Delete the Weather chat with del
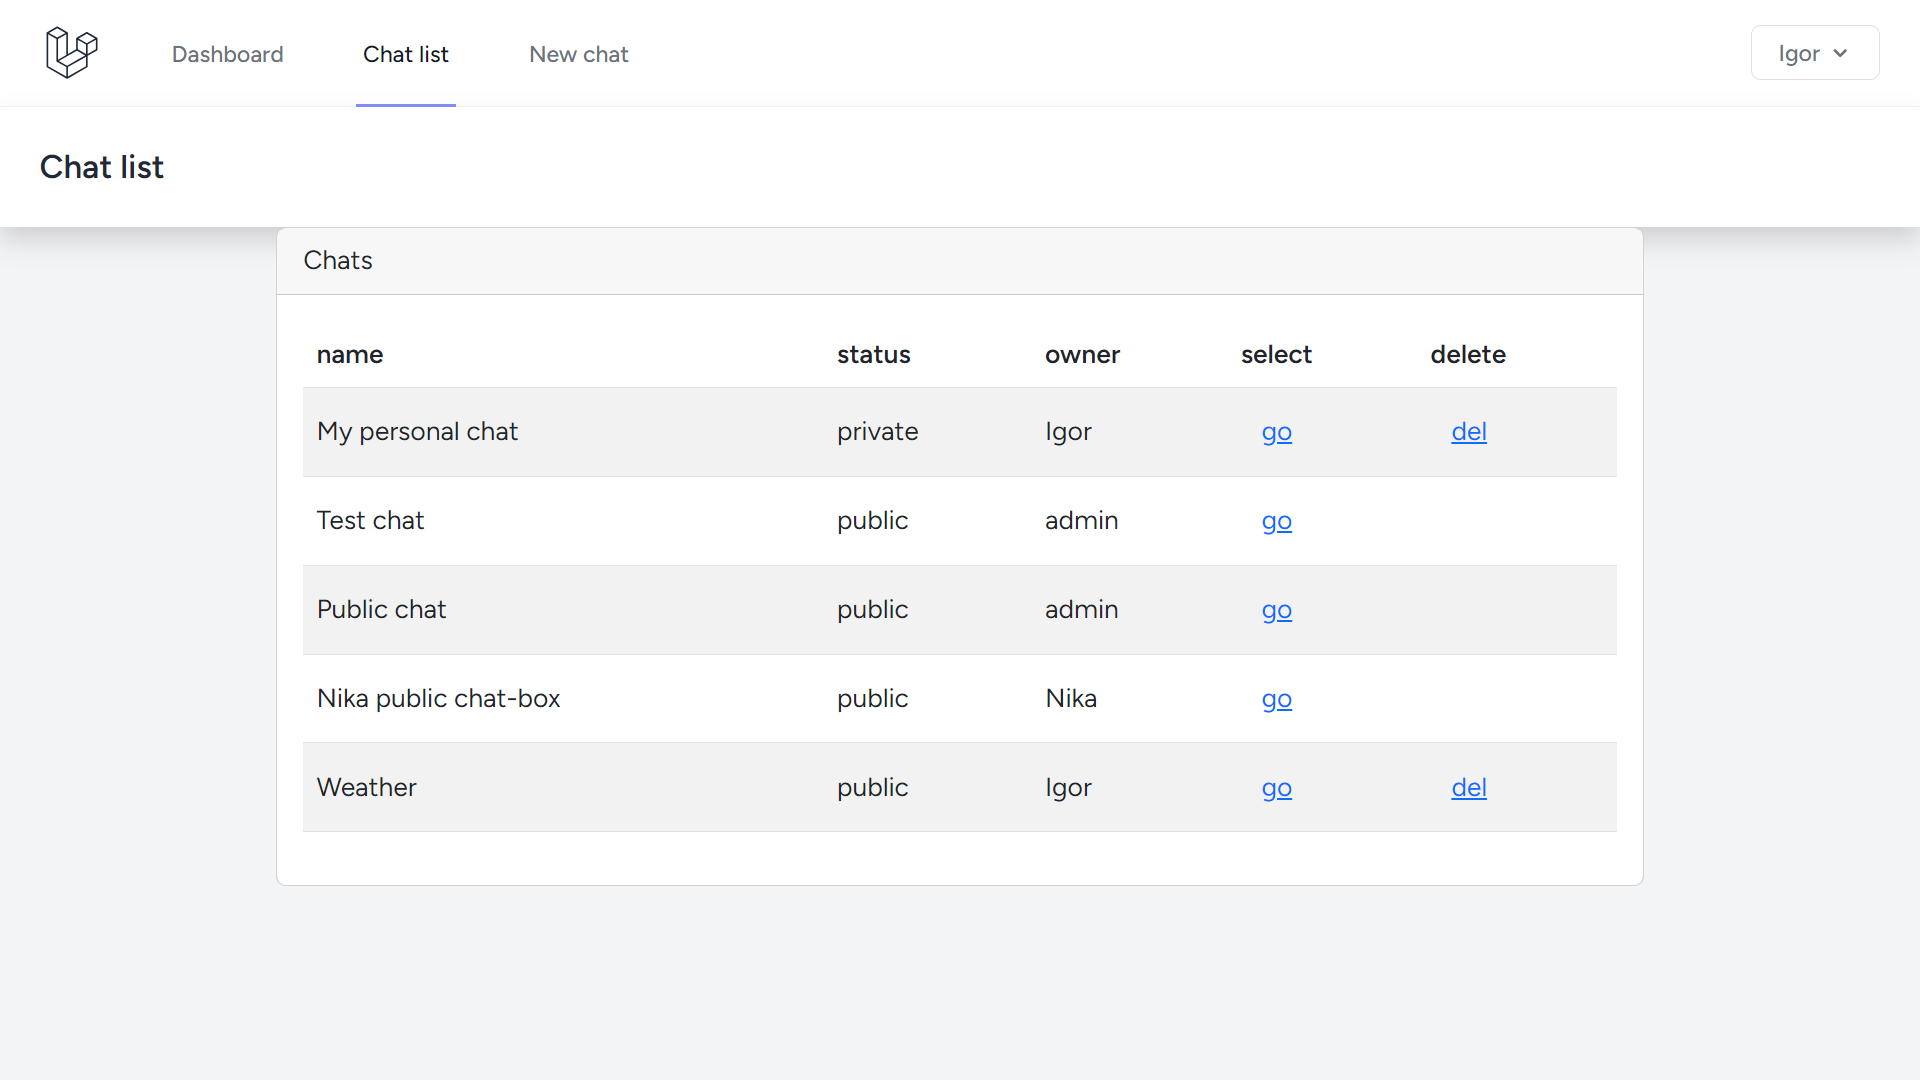The image size is (1920, 1080). [x=1468, y=788]
